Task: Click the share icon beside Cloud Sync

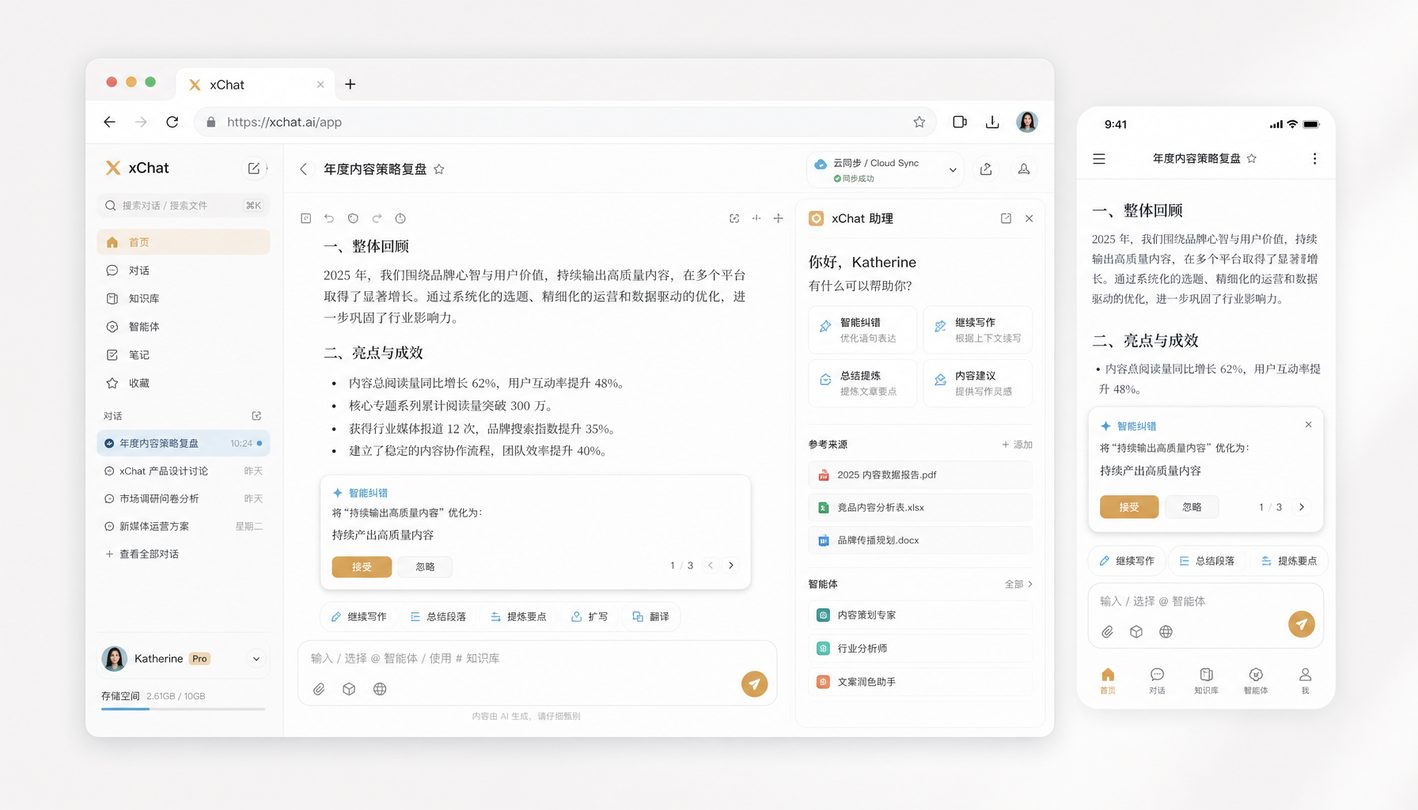Action: coord(986,169)
